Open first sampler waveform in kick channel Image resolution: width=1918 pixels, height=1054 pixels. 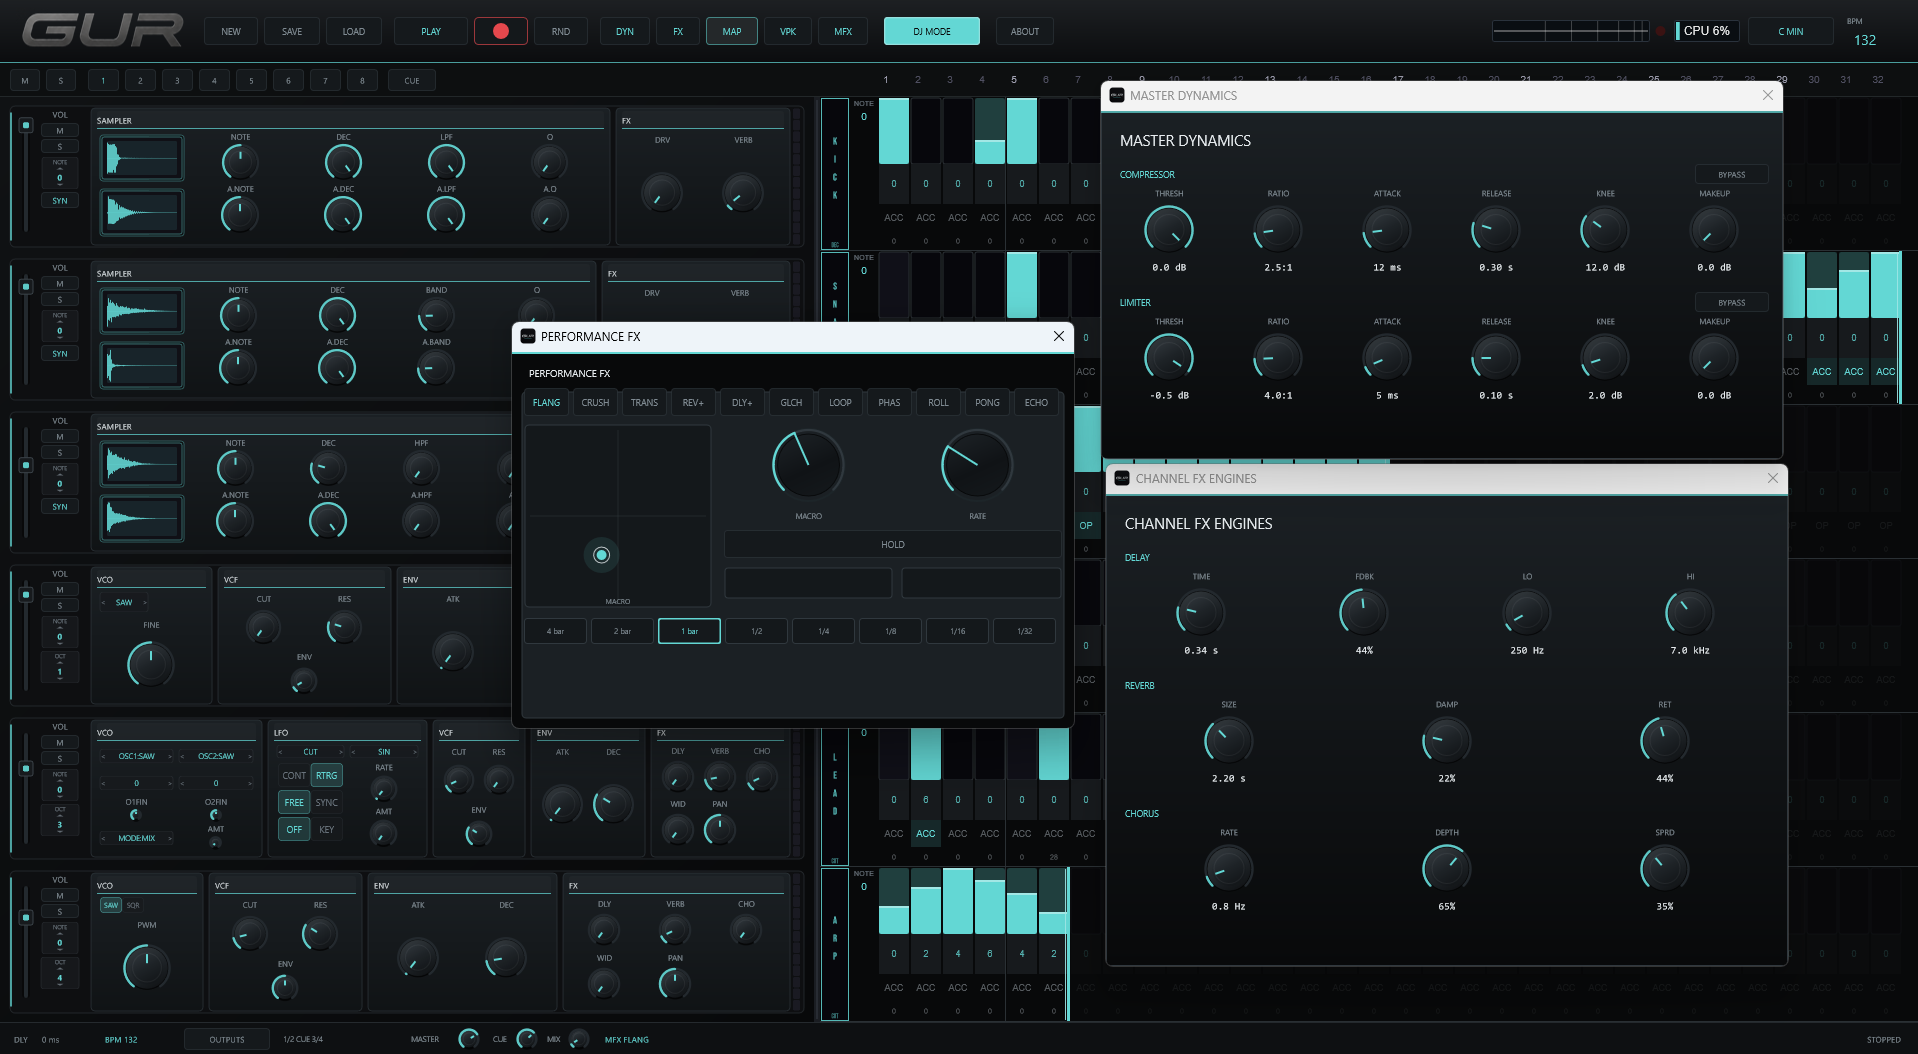pyautogui.click(x=142, y=158)
